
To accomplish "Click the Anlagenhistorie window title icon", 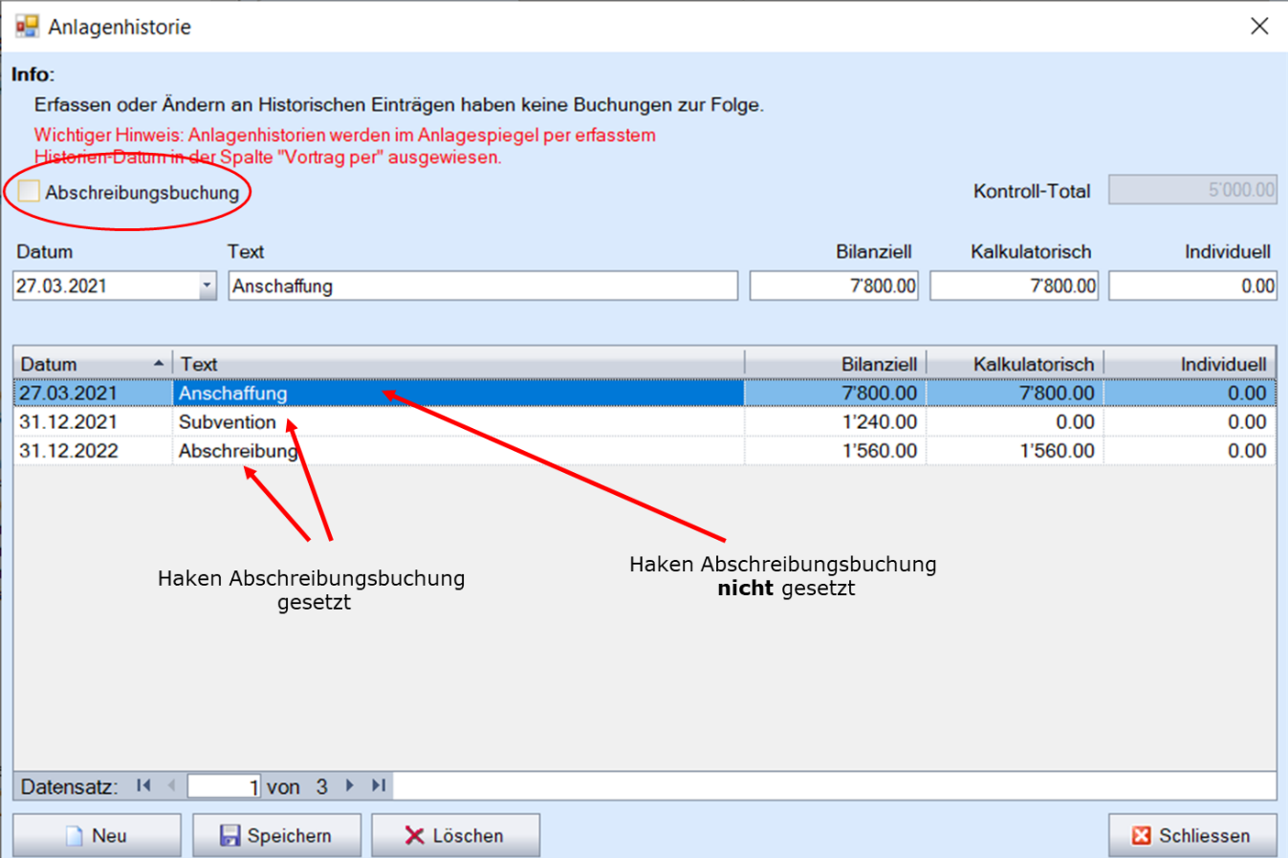I will [27, 26].
